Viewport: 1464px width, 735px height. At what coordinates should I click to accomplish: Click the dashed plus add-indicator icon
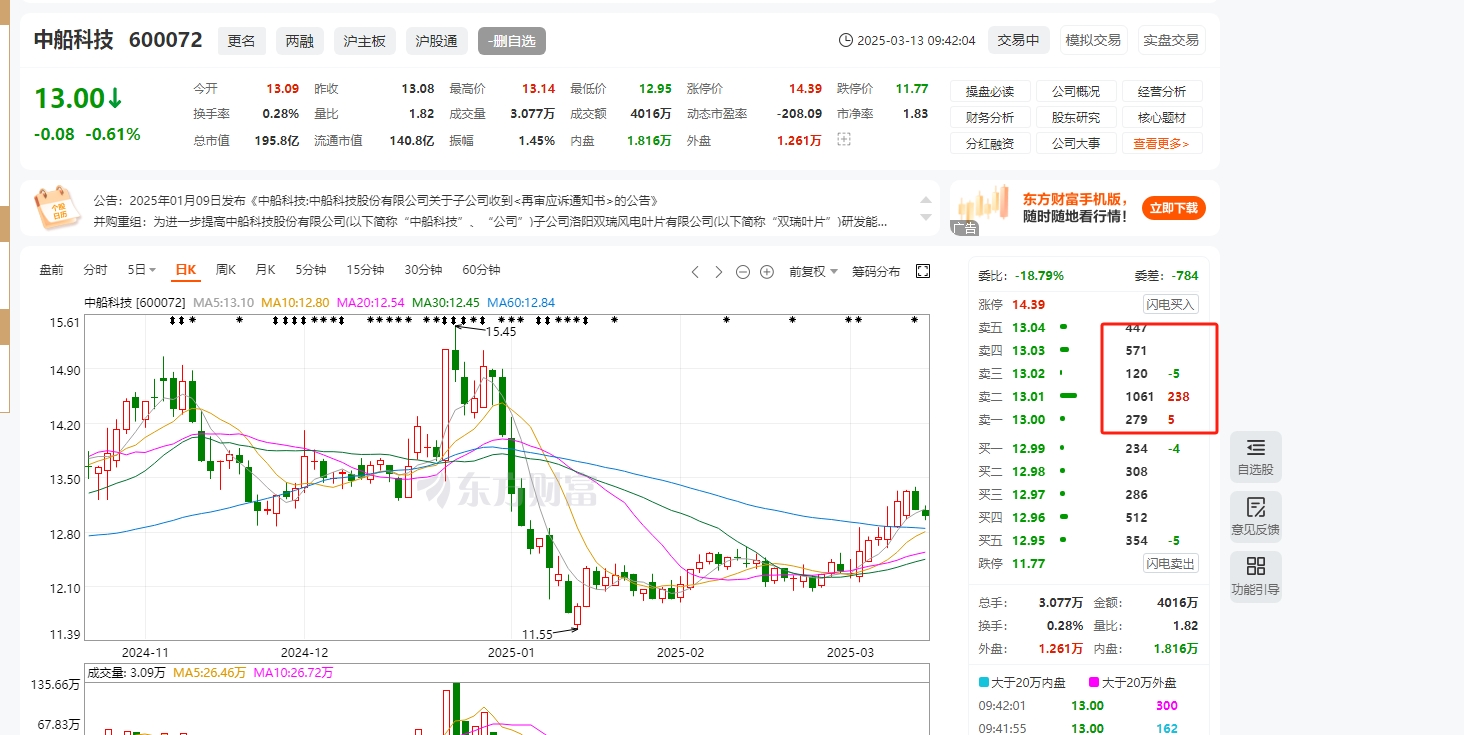[843, 140]
